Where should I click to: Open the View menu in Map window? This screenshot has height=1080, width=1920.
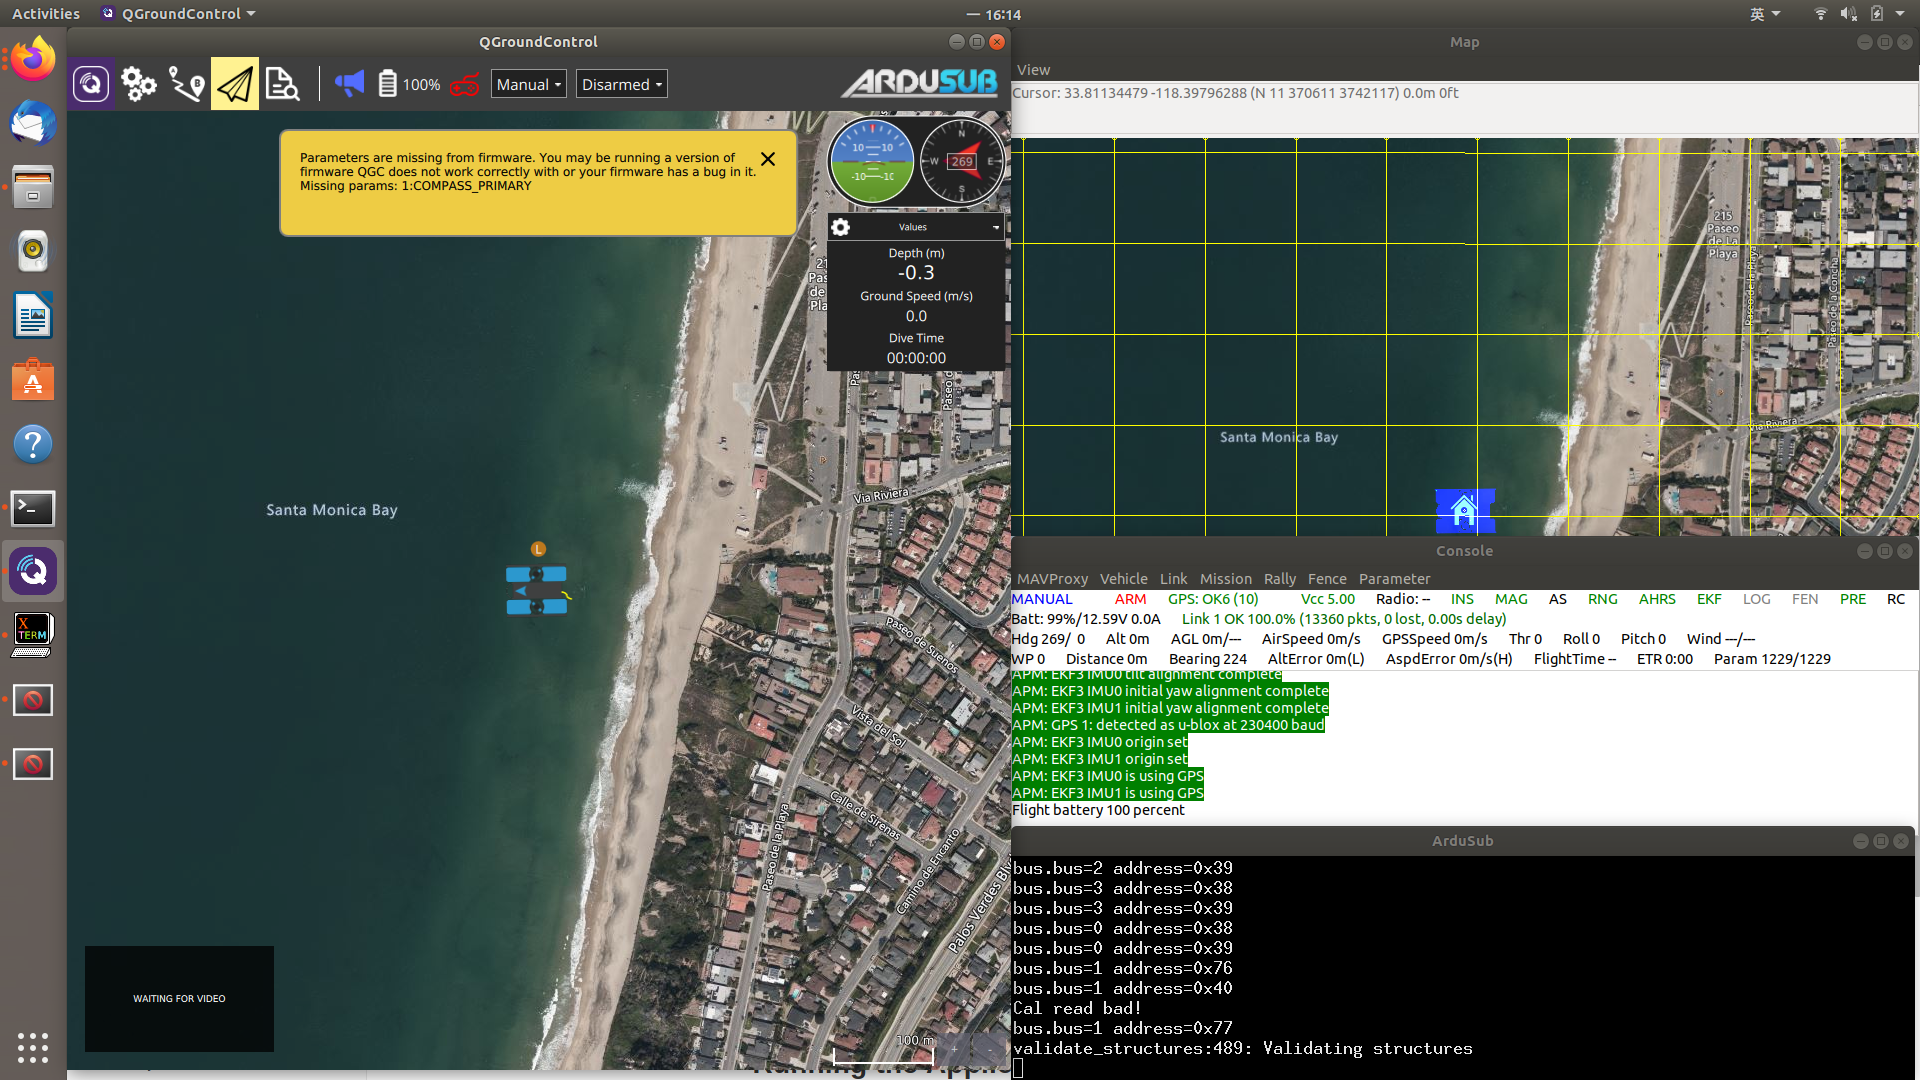1033,70
